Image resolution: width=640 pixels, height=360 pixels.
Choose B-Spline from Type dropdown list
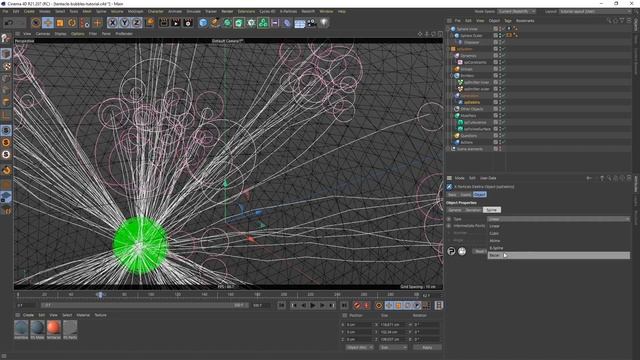pyautogui.click(x=558, y=248)
